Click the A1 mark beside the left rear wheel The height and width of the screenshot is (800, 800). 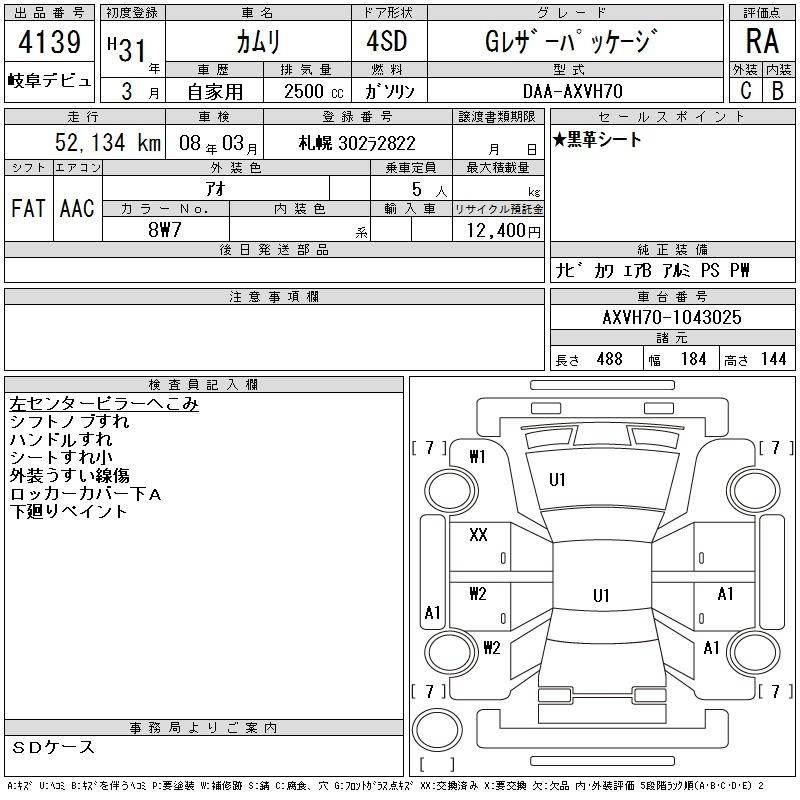pyautogui.click(x=433, y=612)
